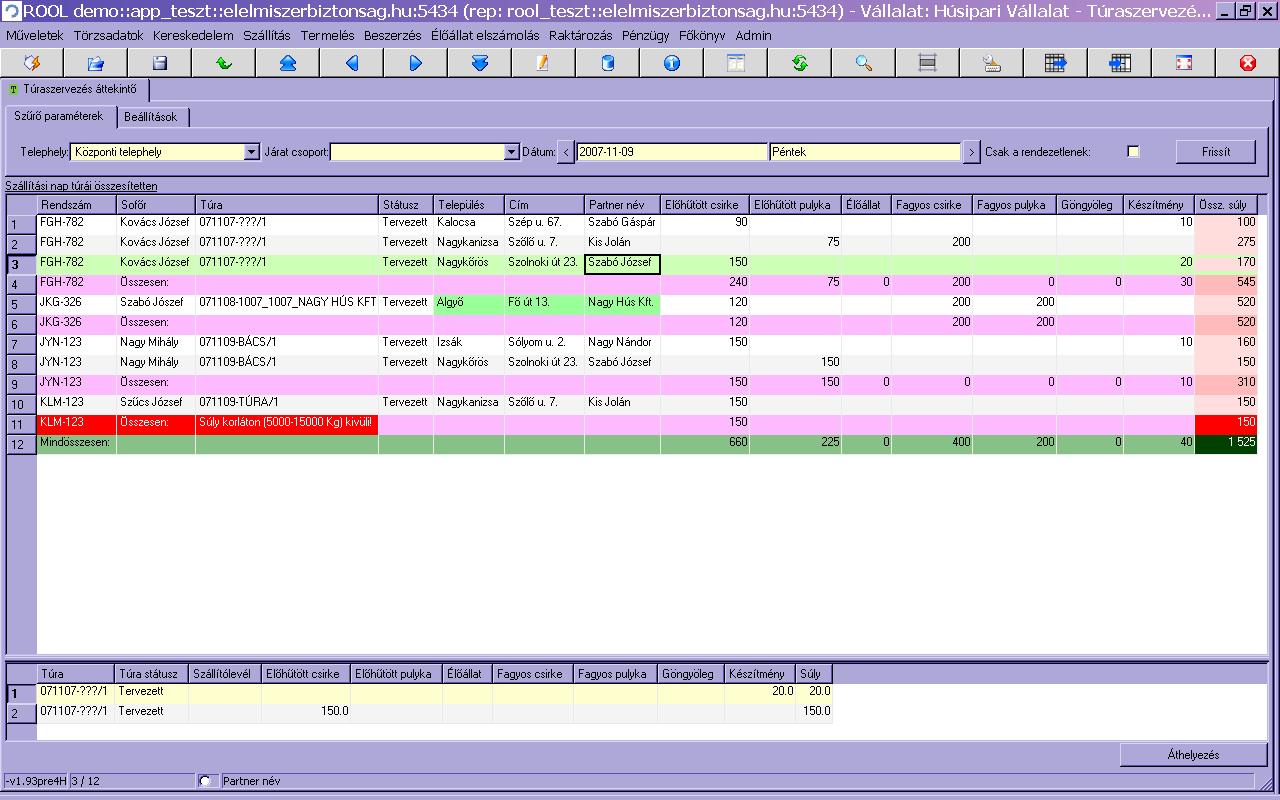The image size is (1280, 800).
Task: Click the magnifier search toolbar icon
Action: pos(863,63)
